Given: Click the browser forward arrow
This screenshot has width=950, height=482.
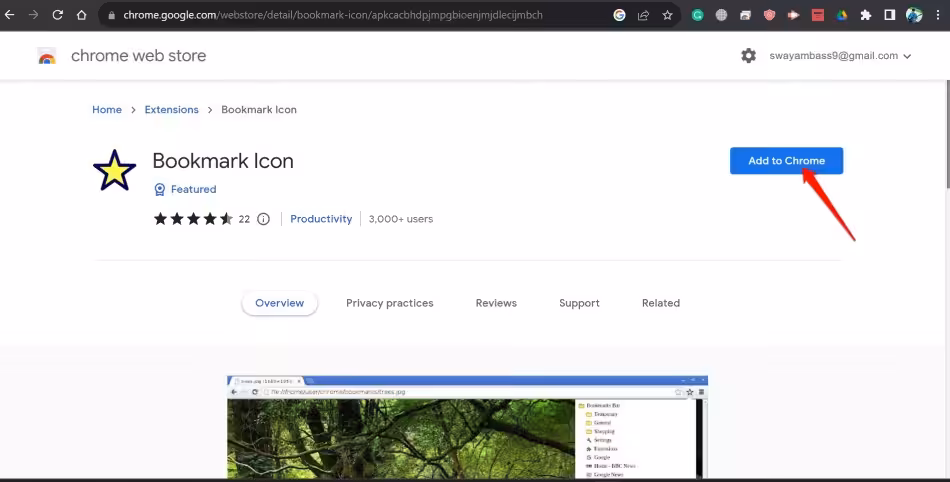Looking at the screenshot, I should (x=33, y=15).
